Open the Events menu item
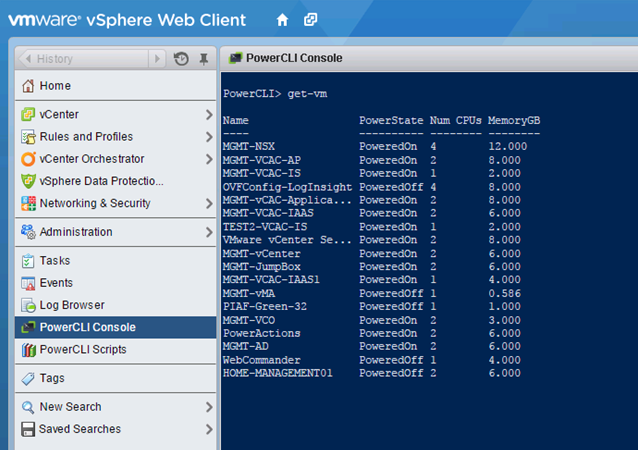 coord(116,283)
